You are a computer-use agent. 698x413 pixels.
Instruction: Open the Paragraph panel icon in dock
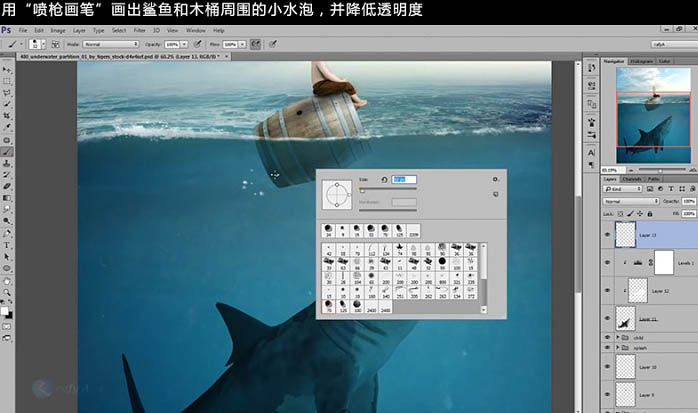pyautogui.click(x=591, y=164)
